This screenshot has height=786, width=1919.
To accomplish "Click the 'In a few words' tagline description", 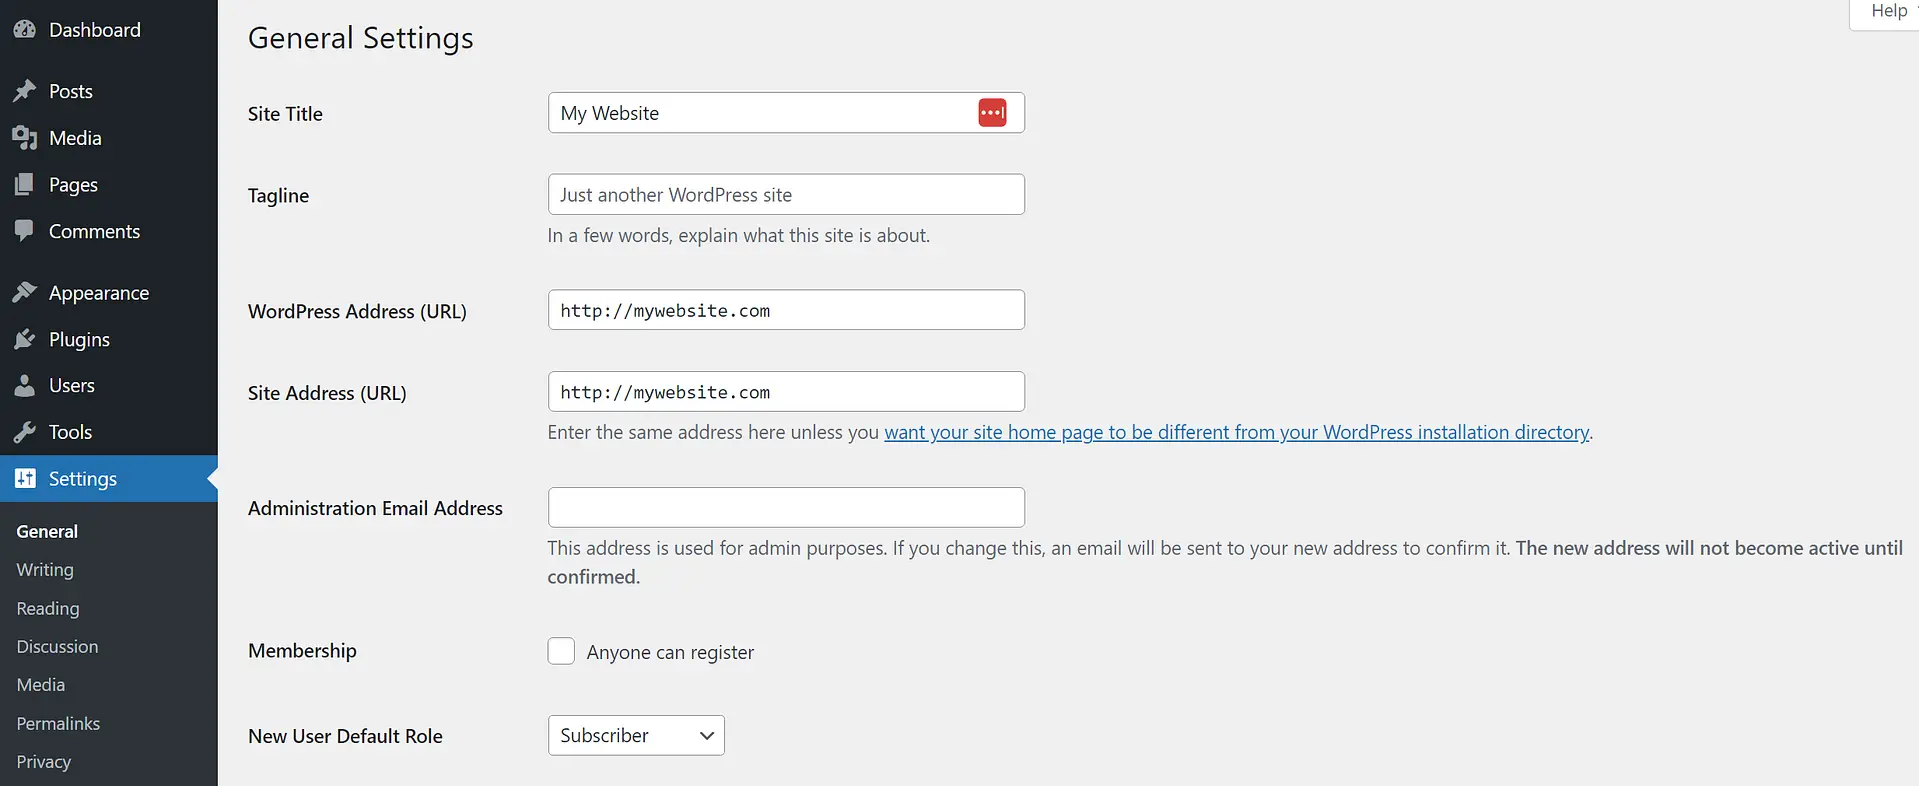I will 739,236.
